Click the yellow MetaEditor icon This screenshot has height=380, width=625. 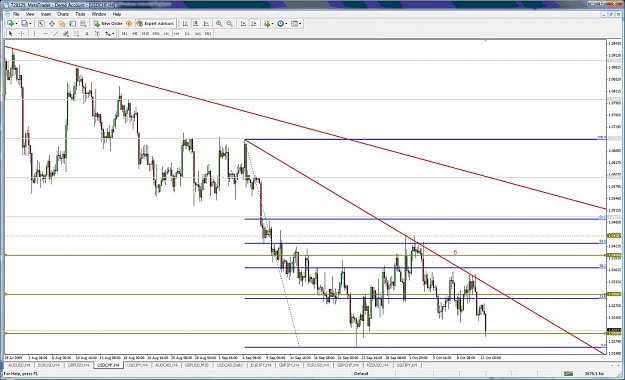click(x=129, y=24)
